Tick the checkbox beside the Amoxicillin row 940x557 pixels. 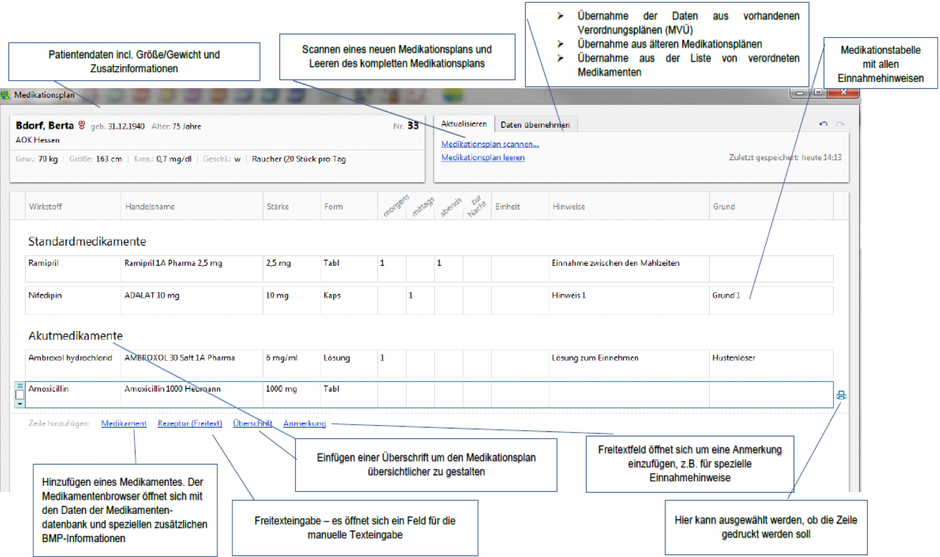[20, 395]
